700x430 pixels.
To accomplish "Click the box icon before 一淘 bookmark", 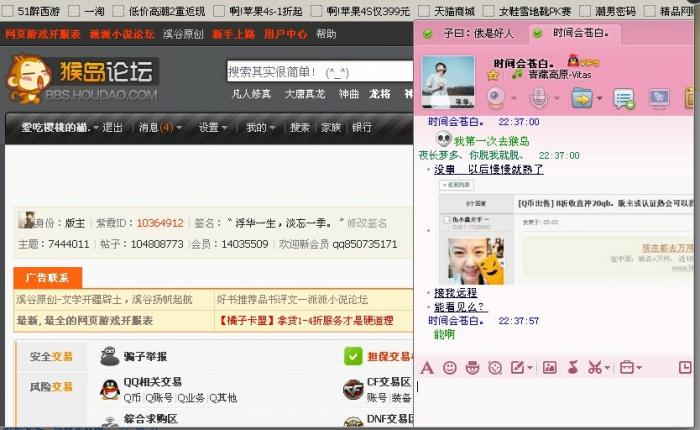I will tap(74, 11).
